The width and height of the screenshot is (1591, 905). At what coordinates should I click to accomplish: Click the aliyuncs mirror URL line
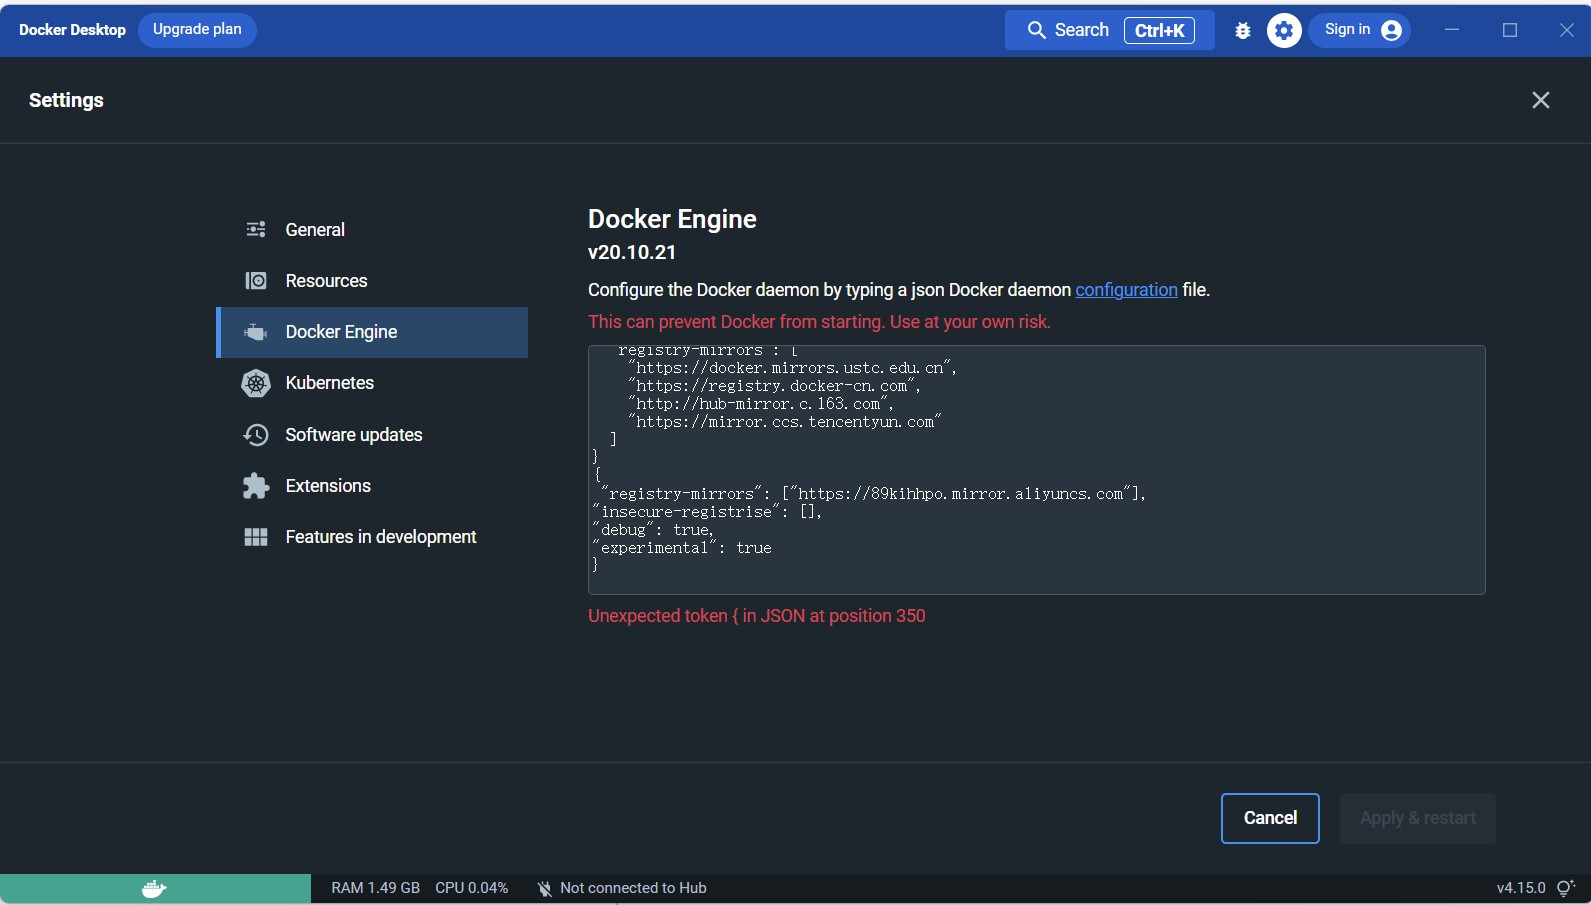(872, 494)
